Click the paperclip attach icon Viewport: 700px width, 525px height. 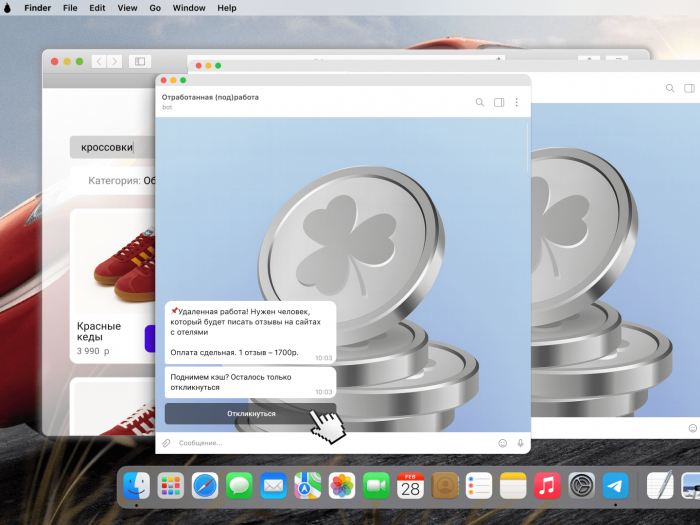click(x=166, y=443)
